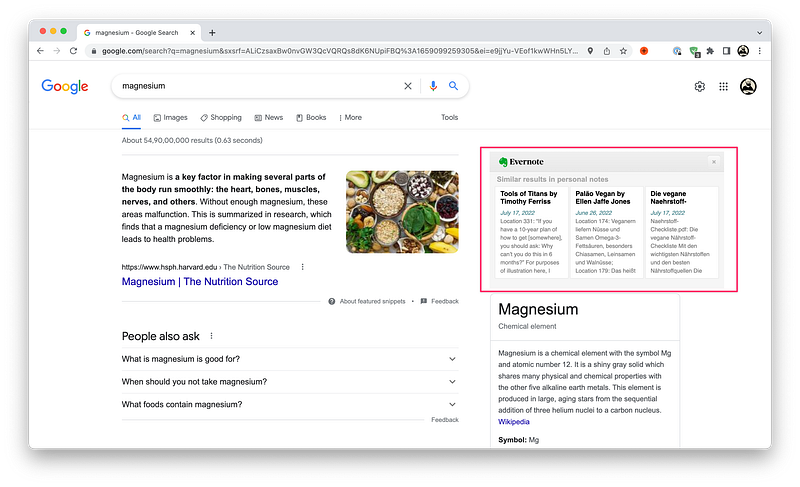This screenshot has height=487, width=800.
Task: Select the All search tab
Action: pyautogui.click(x=132, y=118)
